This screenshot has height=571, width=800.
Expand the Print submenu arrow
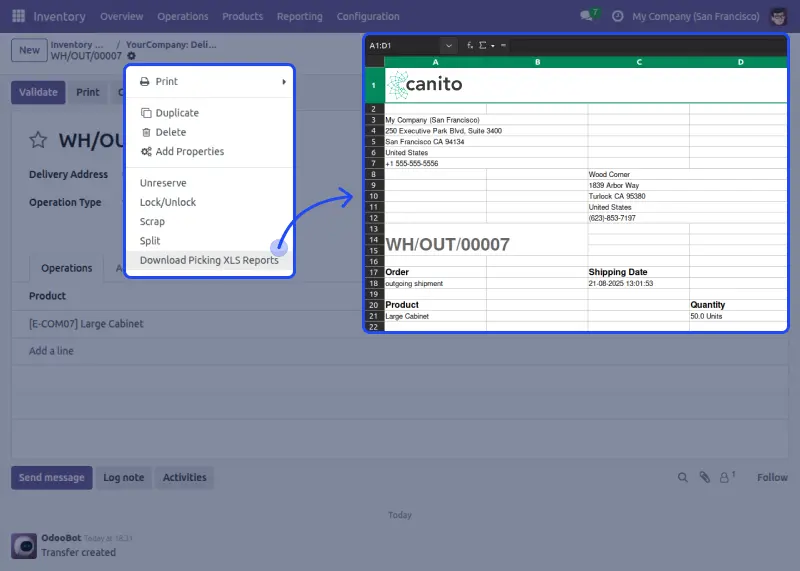click(284, 82)
